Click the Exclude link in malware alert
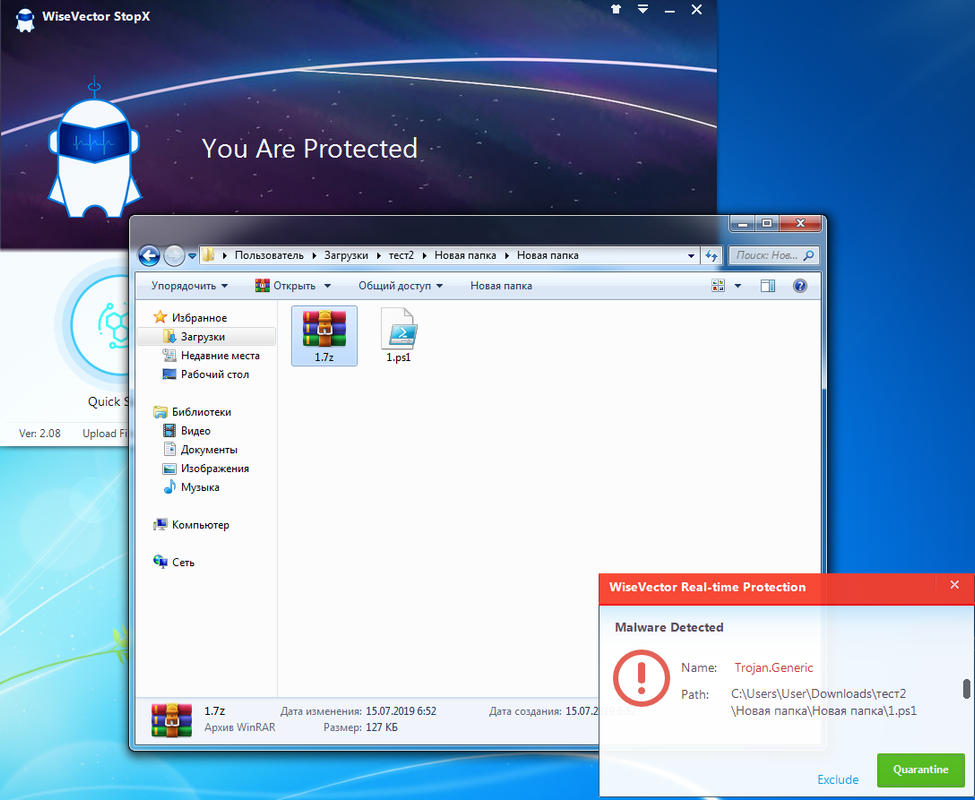 pos(838,779)
